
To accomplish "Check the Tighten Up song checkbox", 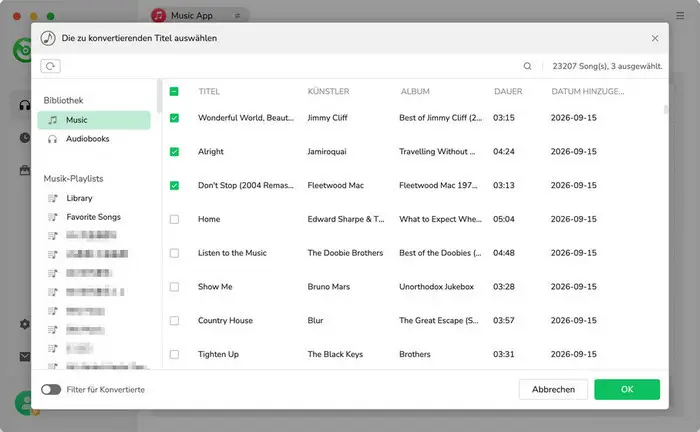I will pos(174,354).
